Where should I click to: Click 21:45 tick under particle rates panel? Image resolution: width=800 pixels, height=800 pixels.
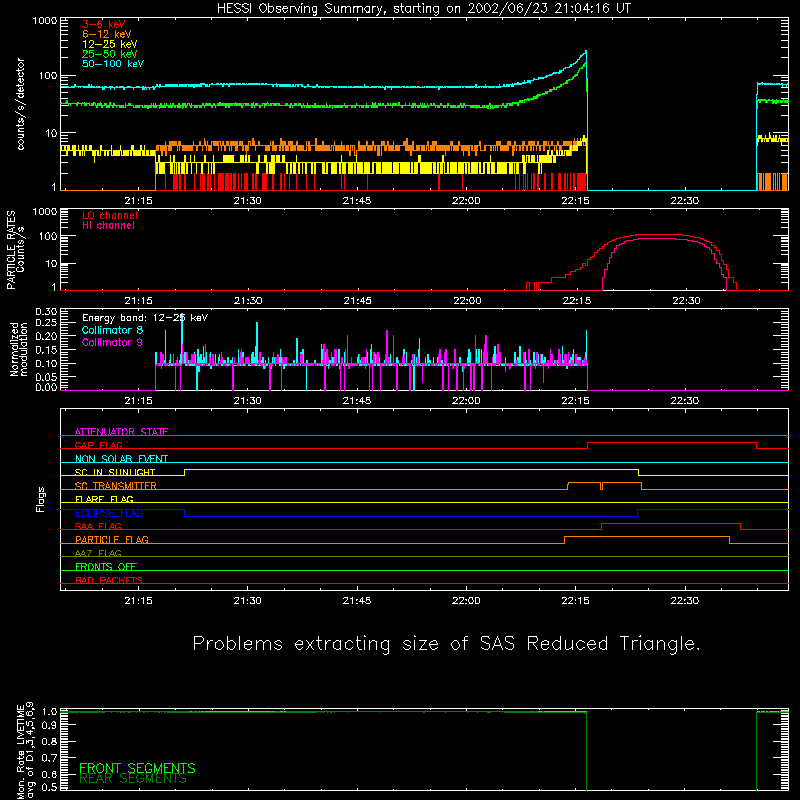click(x=357, y=301)
